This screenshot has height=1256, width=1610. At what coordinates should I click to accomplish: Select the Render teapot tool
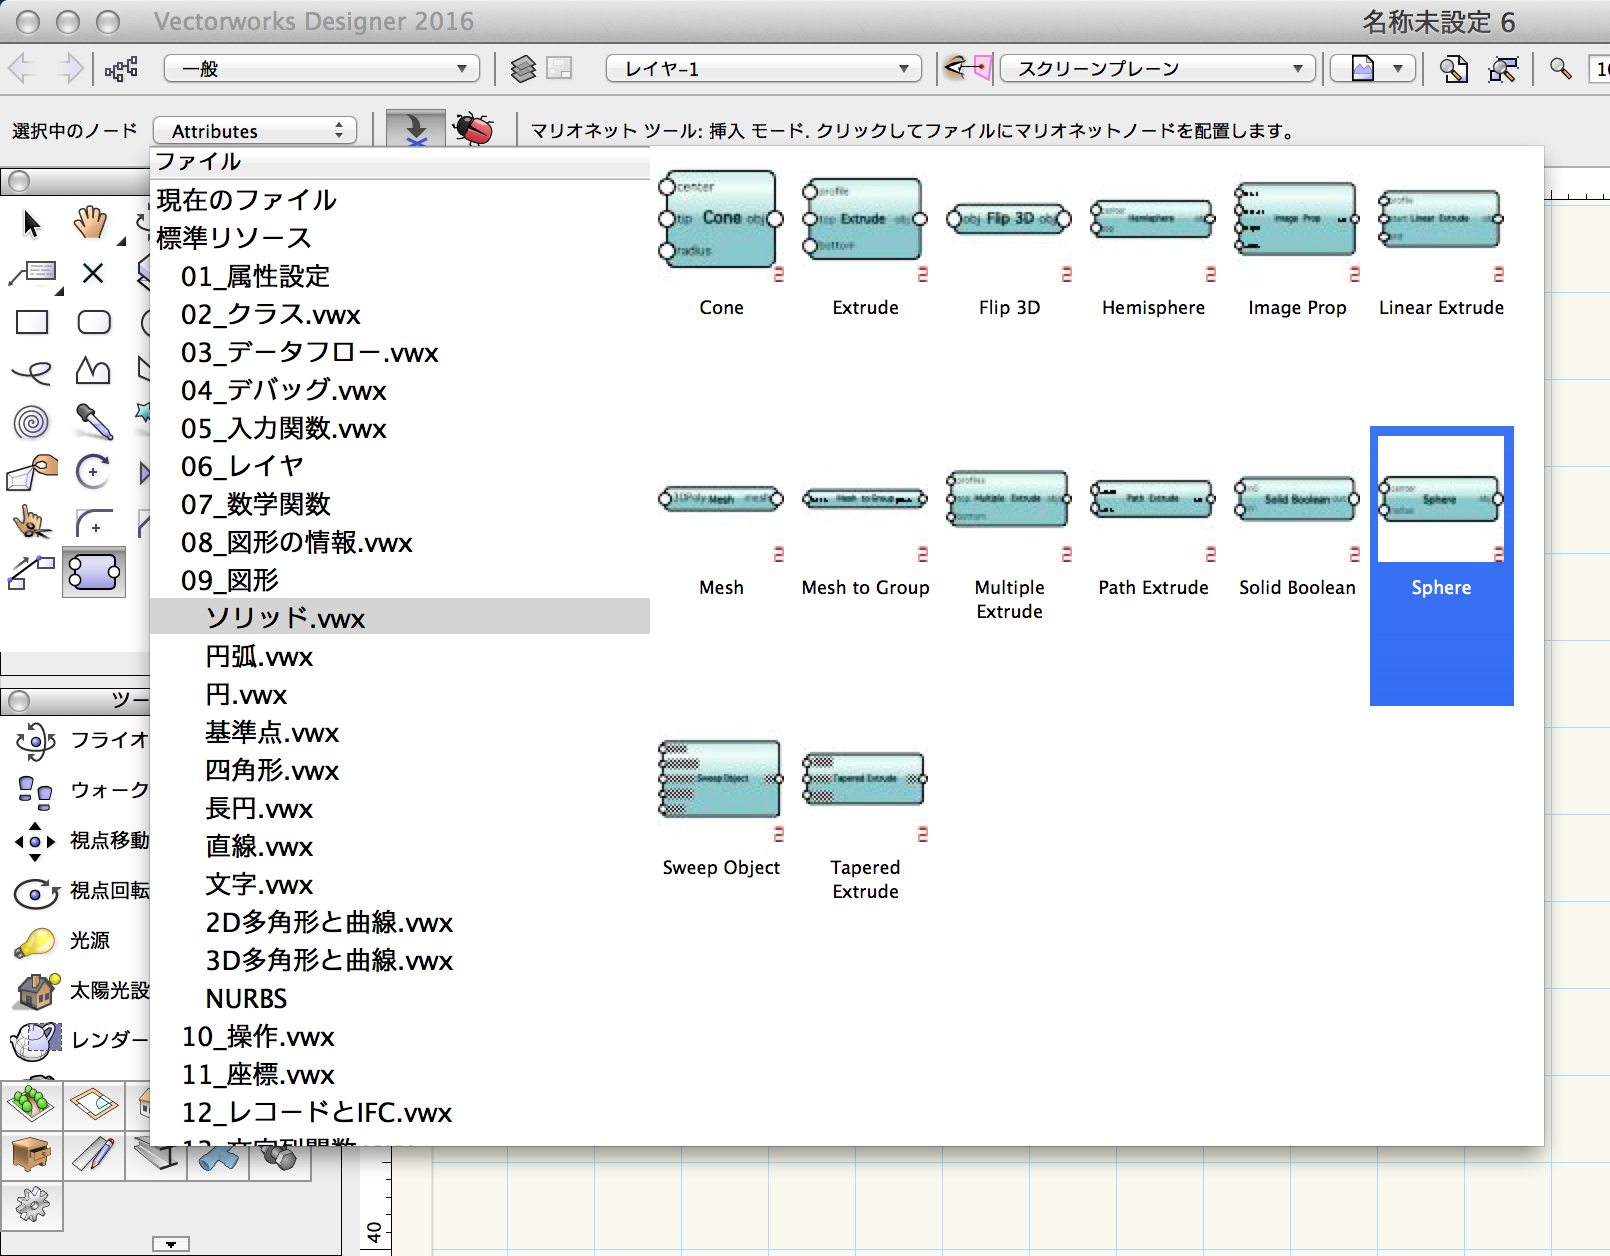(x=36, y=1041)
